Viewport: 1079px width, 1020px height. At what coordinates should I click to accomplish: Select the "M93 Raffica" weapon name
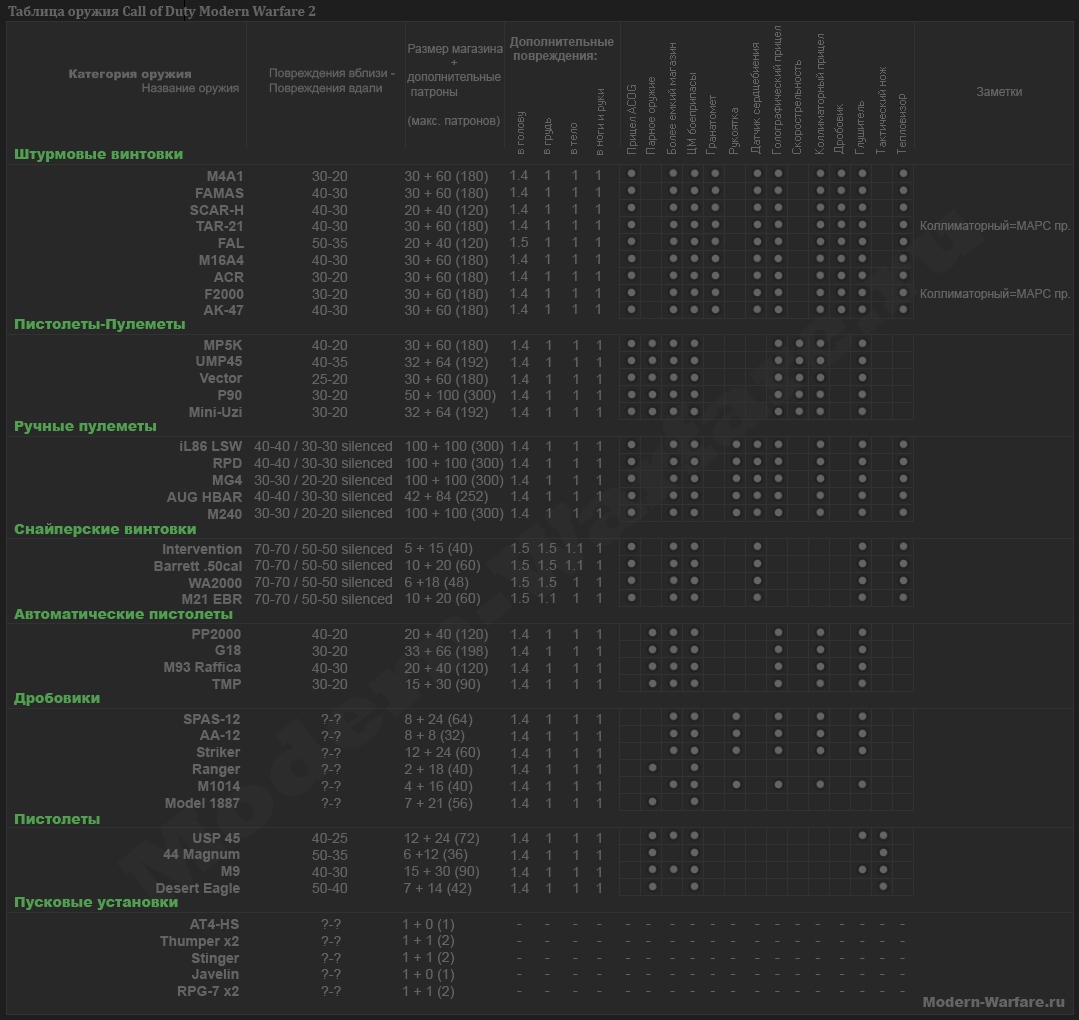tap(202, 668)
